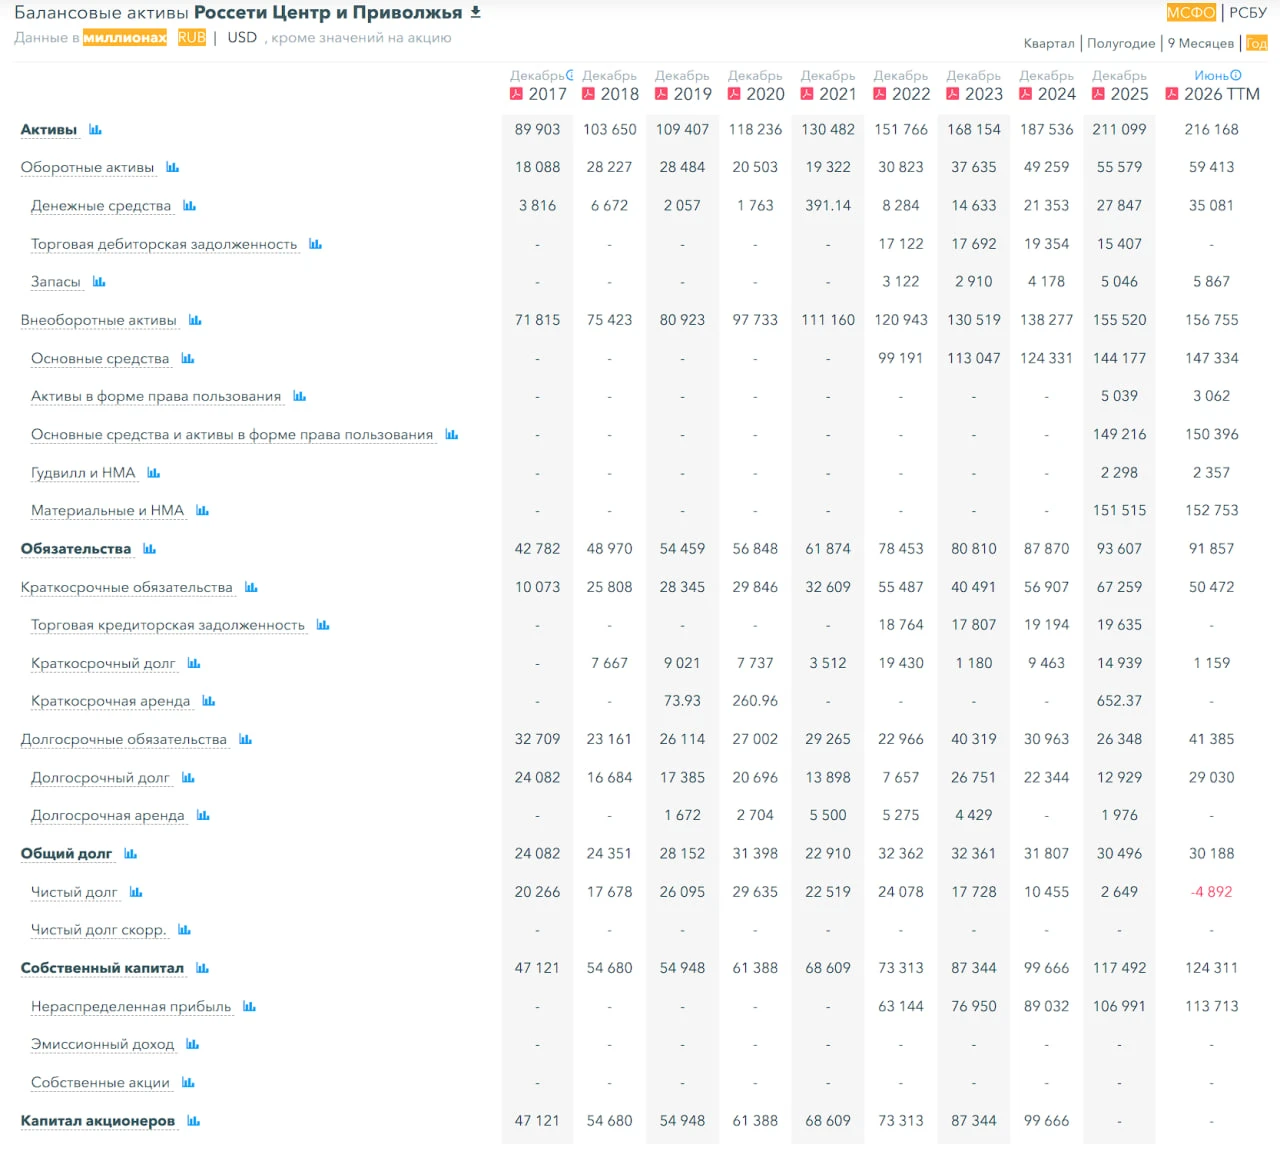
Task: Switch reporting standard to РСБУ
Action: click(1248, 13)
